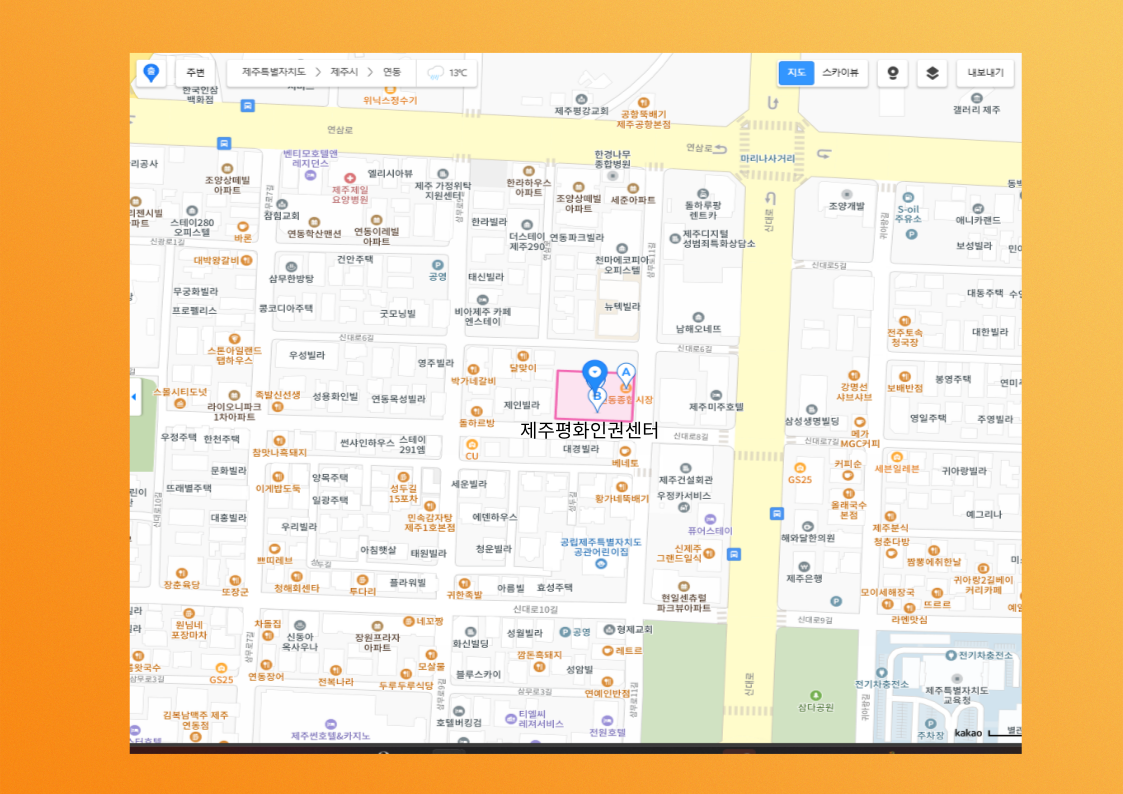Click the CU convenience store icon
This screenshot has height=794, width=1123.
click(x=471, y=445)
